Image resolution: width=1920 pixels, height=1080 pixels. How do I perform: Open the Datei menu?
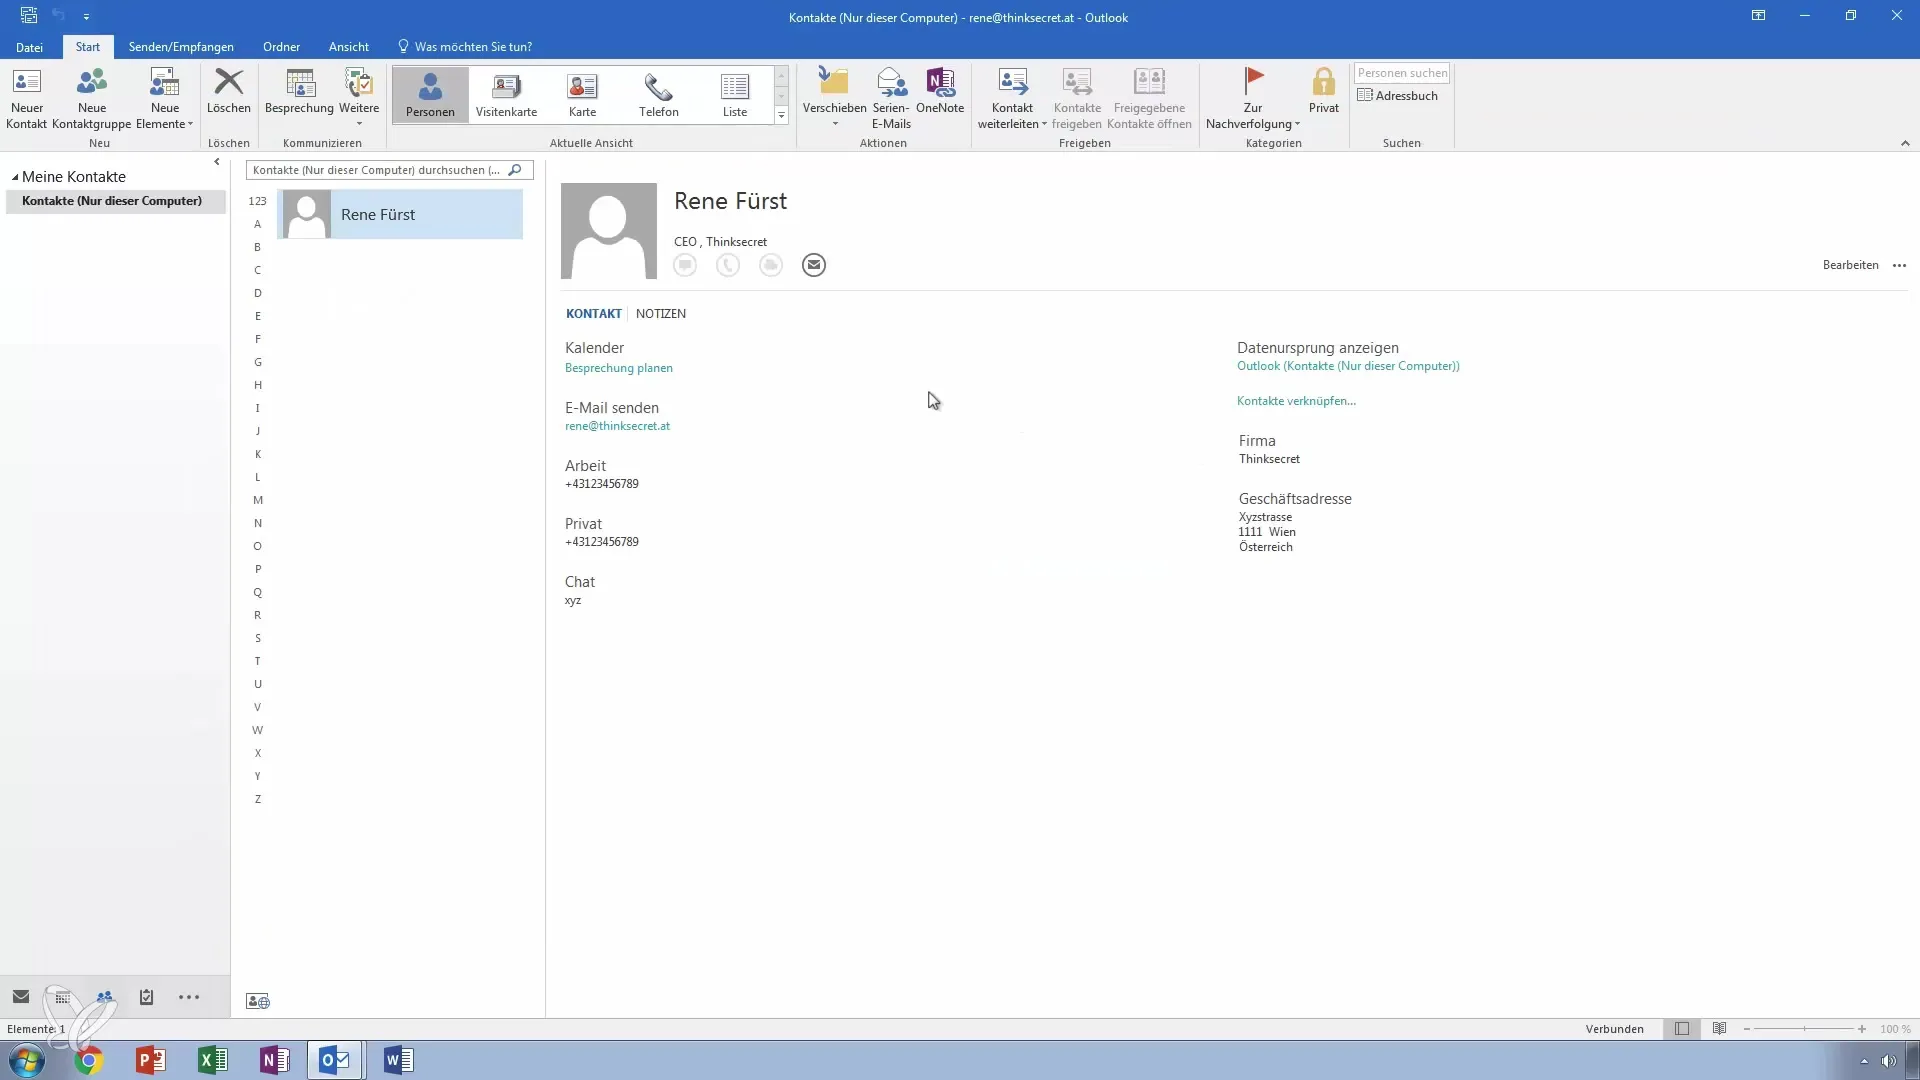click(x=29, y=47)
